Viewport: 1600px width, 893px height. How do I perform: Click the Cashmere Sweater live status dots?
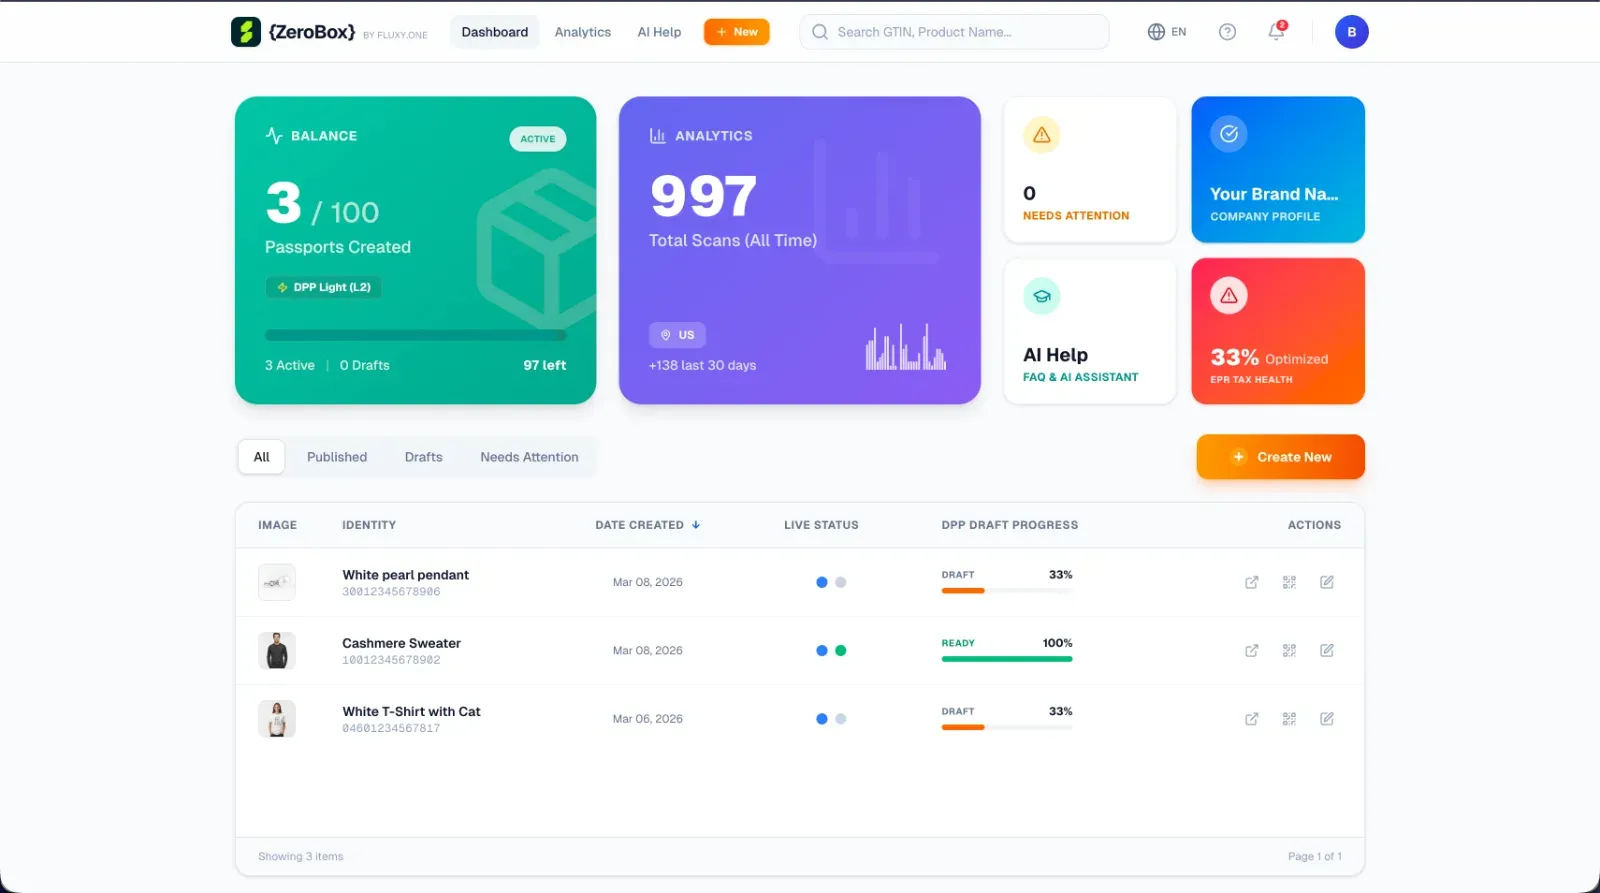click(x=831, y=650)
